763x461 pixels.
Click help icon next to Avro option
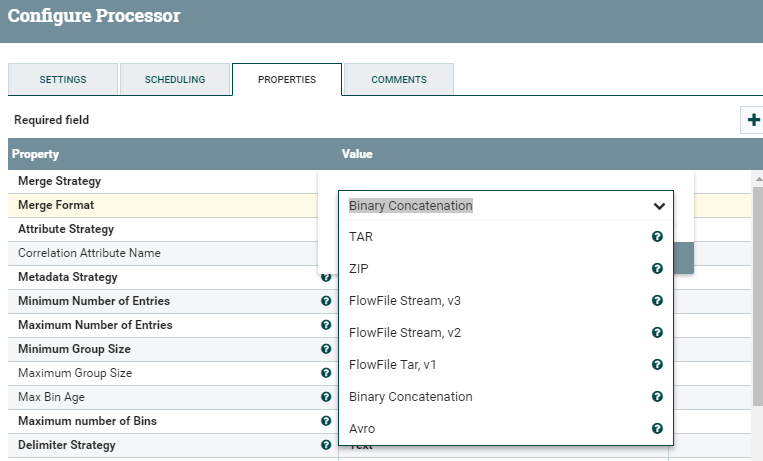coord(657,429)
